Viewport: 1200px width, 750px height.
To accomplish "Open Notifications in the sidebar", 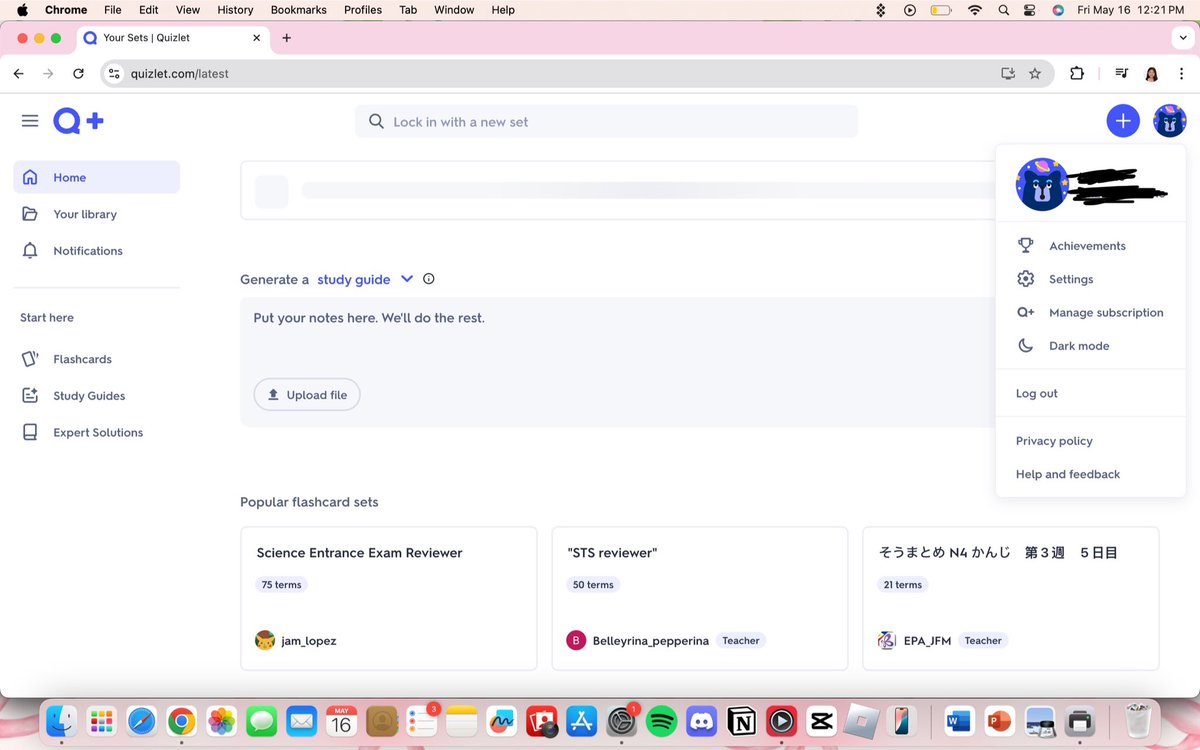I will (x=97, y=251).
